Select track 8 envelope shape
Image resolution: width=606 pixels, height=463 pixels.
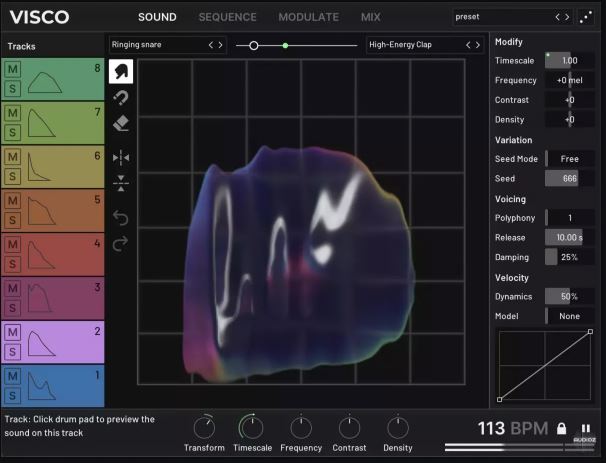[x=45, y=82]
